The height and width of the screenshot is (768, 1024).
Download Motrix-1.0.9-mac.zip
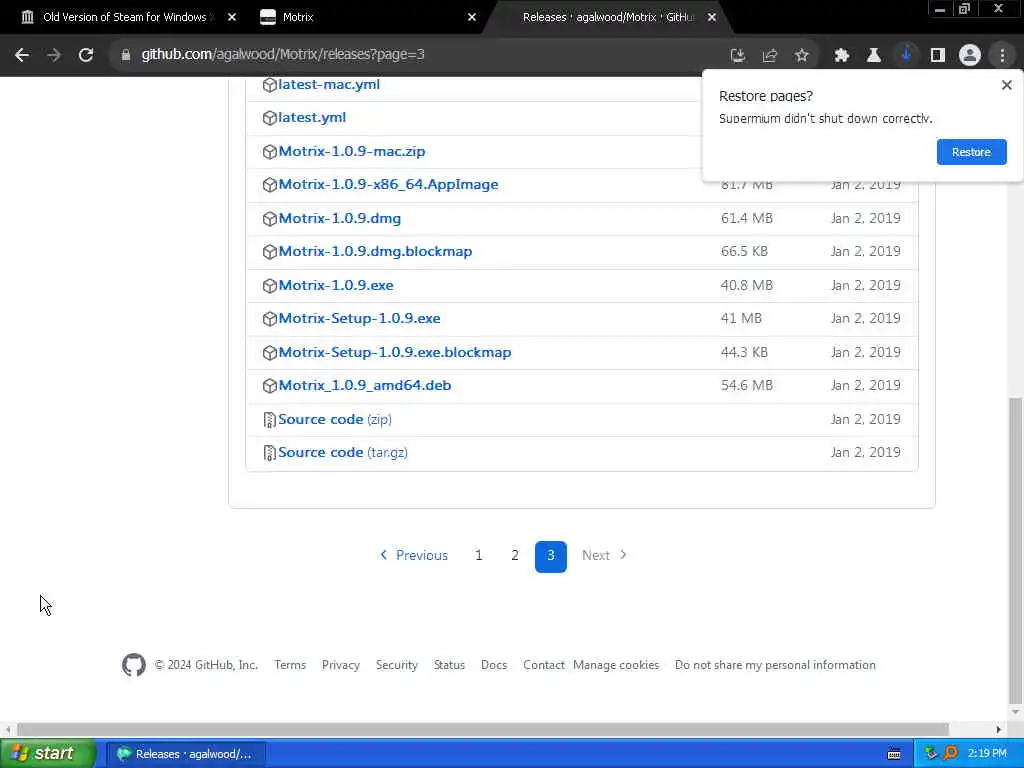[352, 152]
